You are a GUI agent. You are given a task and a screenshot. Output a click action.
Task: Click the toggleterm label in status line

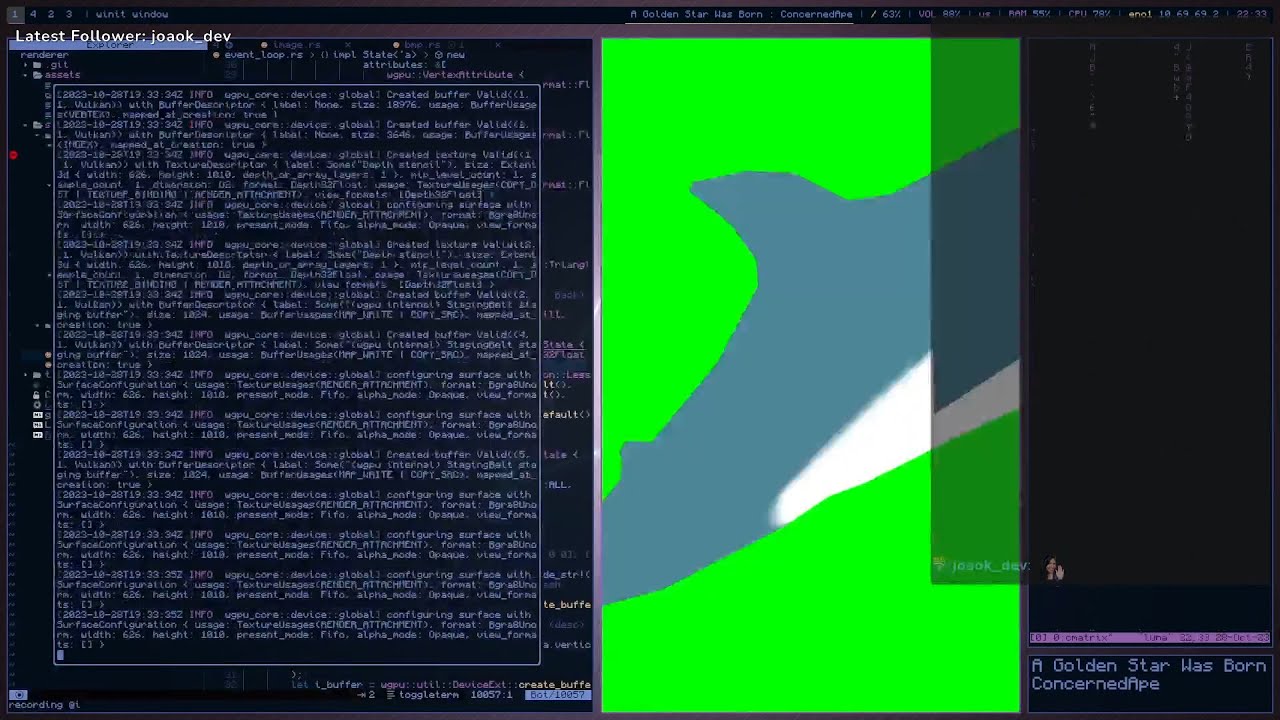[x=429, y=695]
